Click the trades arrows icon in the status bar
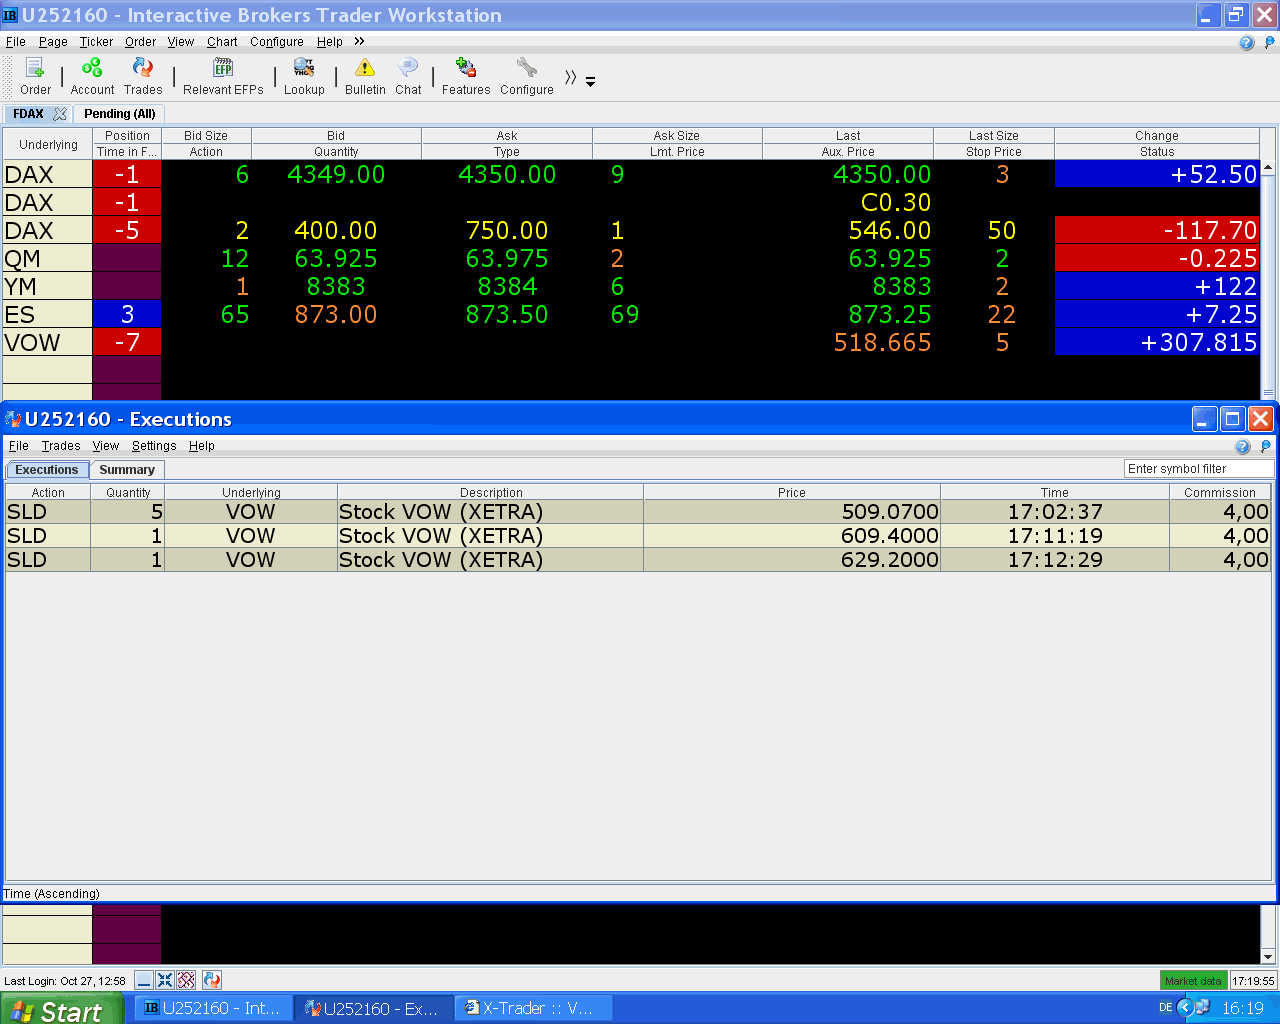The width and height of the screenshot is (1280, 1024). click(x=211, y=980)
